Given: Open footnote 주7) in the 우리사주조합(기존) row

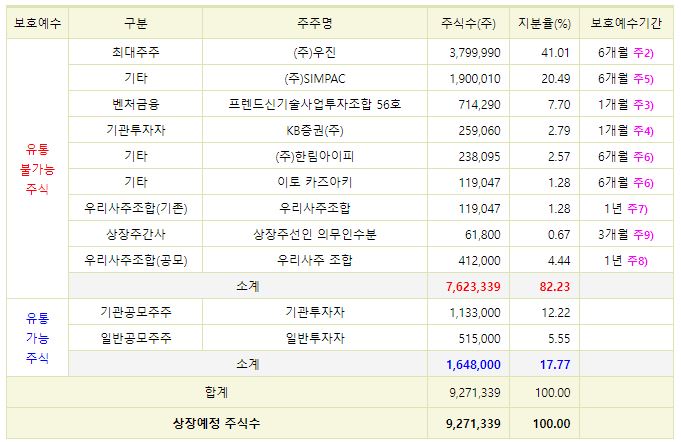Looking at the screenshot, I should pyautogui.click(x=638, y=209).
